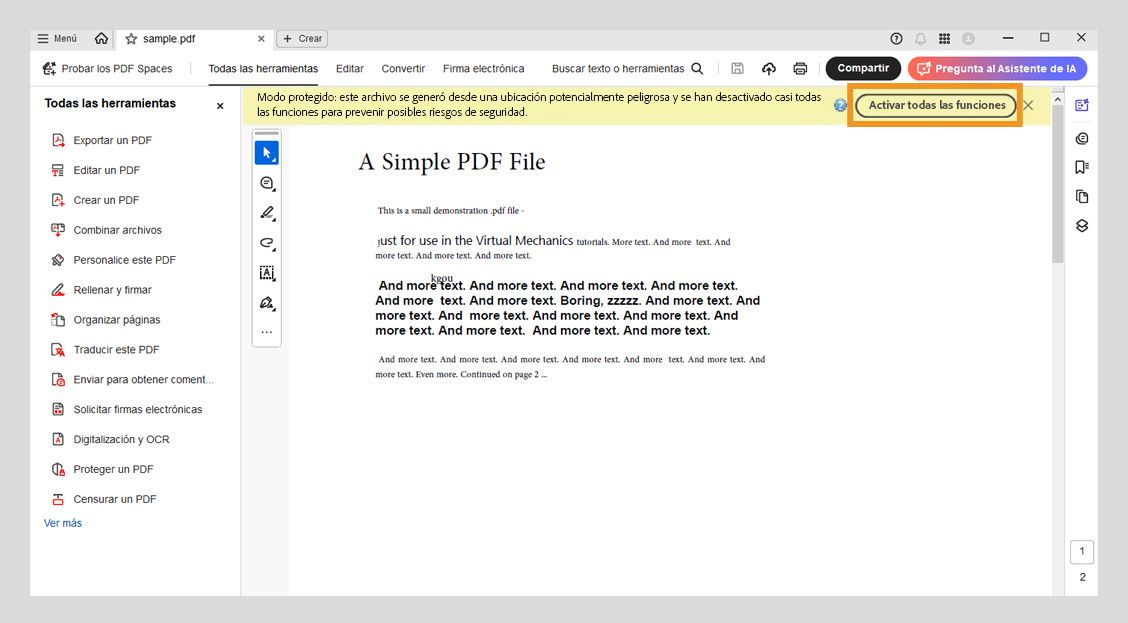The width and height of the screenshot is (1128, 623).
Task: Open the notifications bell
Action: 920,39
